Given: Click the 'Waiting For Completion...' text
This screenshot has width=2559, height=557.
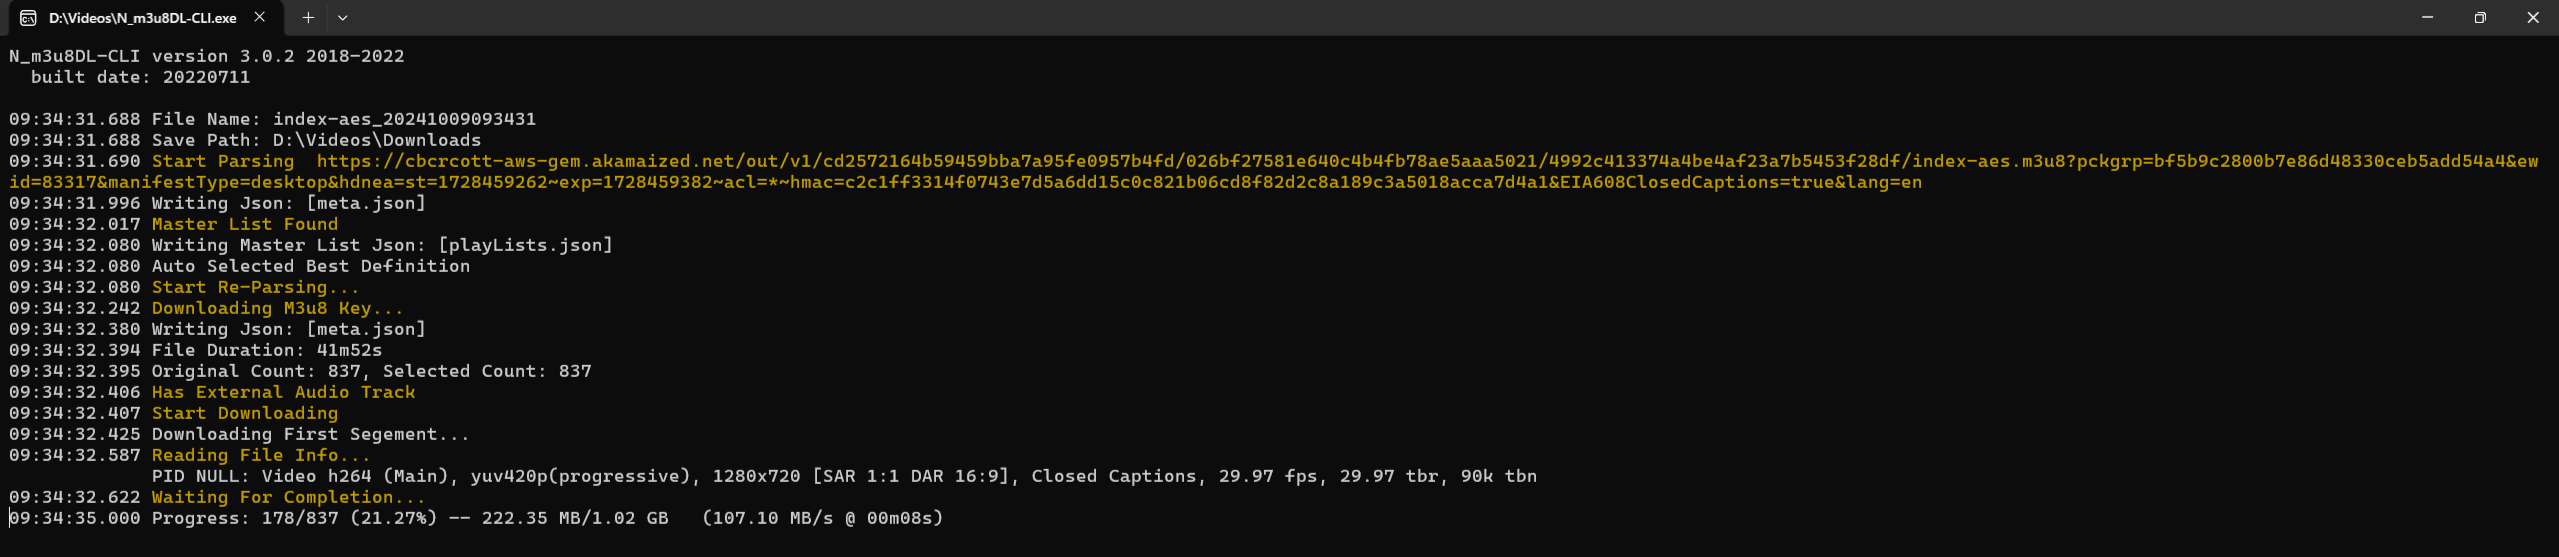Looking at the screenshot, I should click(x=288, y=497).
